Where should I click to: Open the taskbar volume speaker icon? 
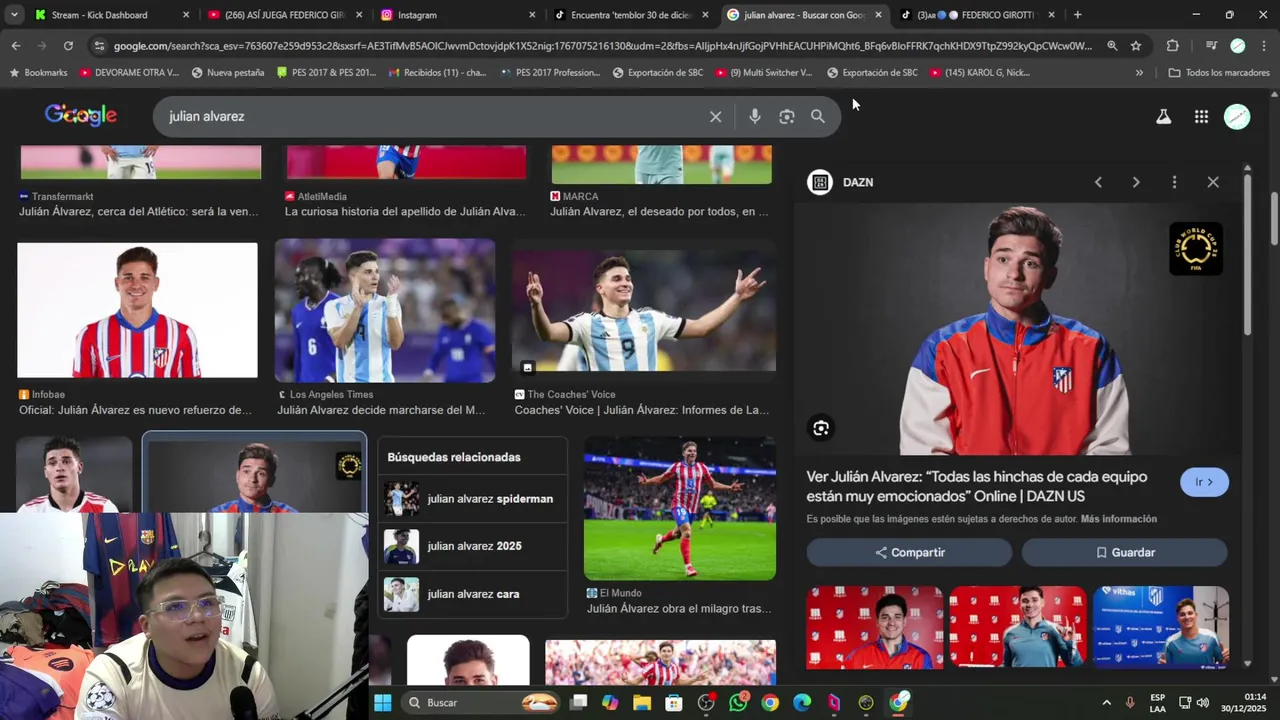1203,703
